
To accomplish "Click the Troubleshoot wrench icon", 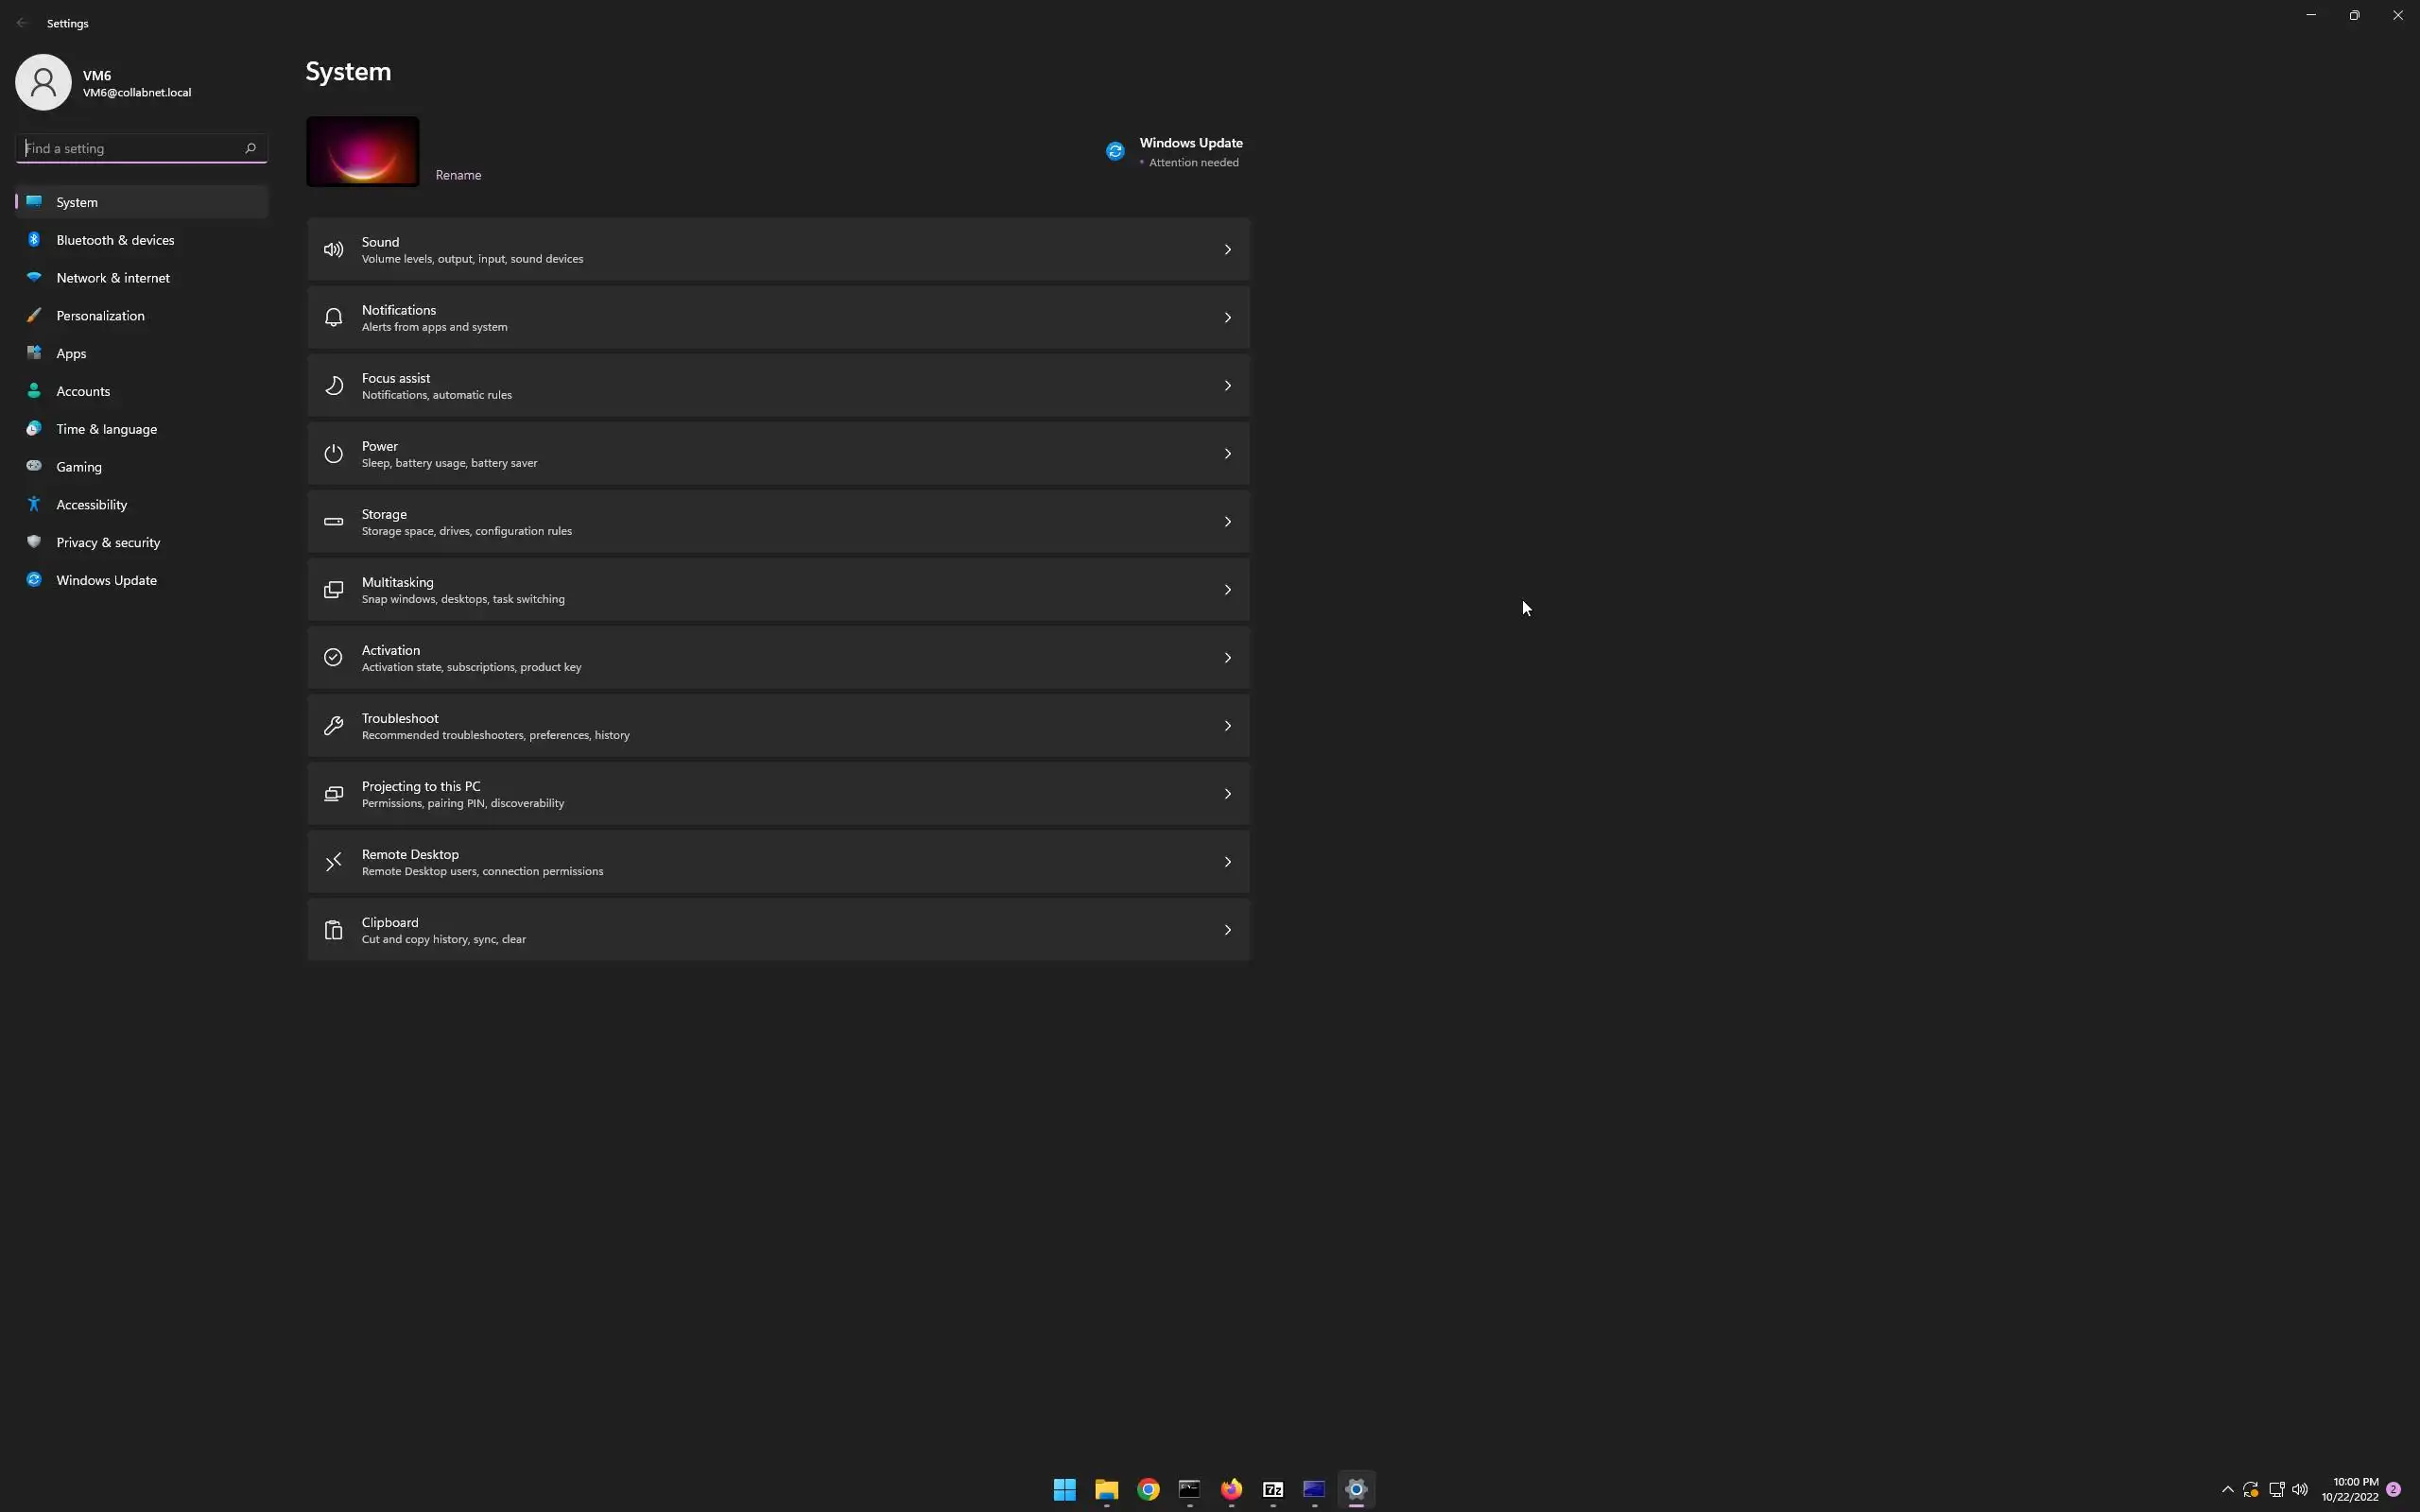I will pyautogui.click(x=333, y=726).
